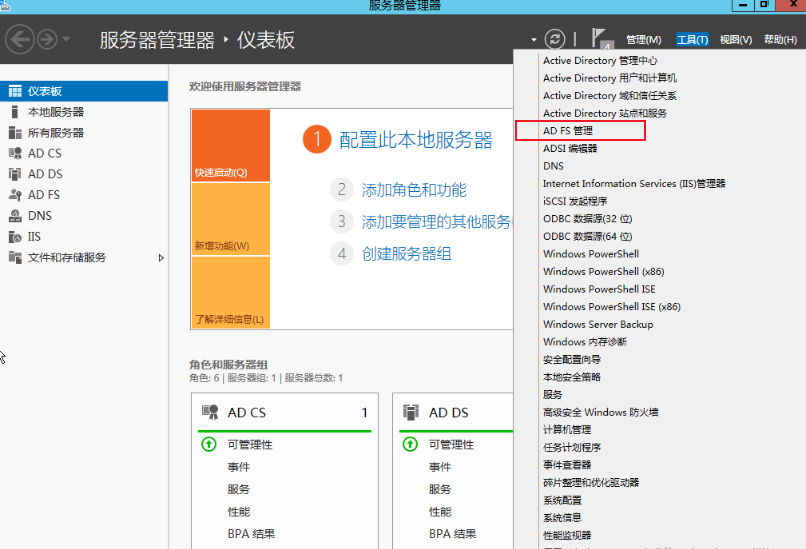The height and width of the screenshot is (549, 806).
Task: Select the 仪表板 dashboard icon in sidebar
Action: tap(15, 91)
